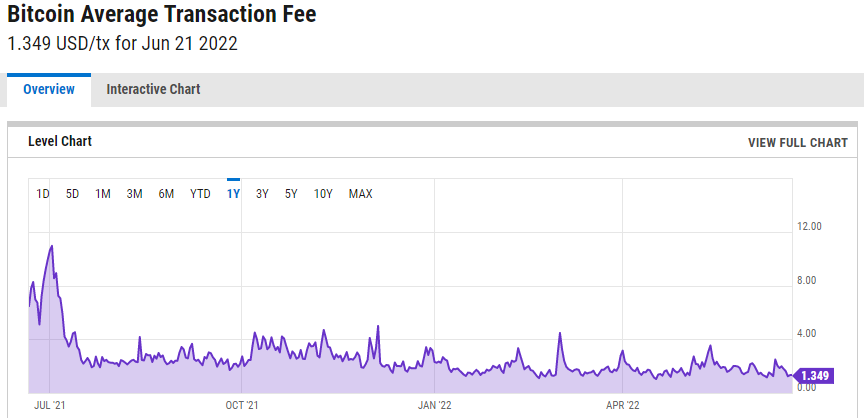Set chart range to YTD
The height and width of the screenshot is (418, 864).
[x=200, y=194]
